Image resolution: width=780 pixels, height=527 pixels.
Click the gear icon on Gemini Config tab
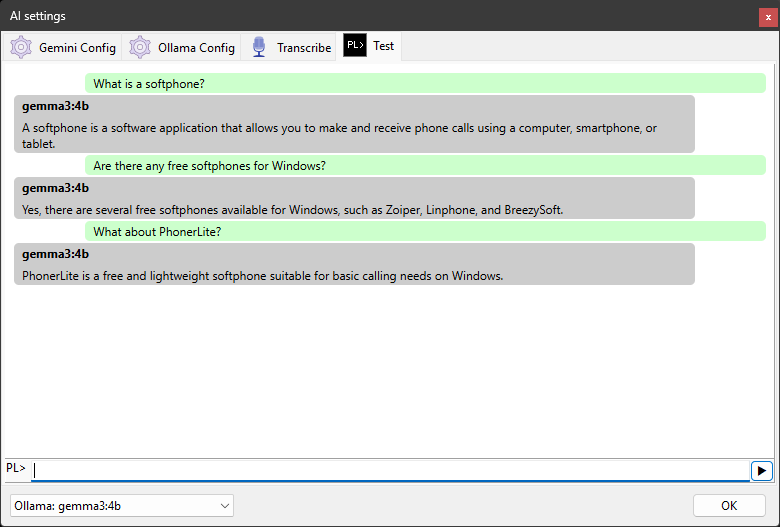click(x=21, y=47)
